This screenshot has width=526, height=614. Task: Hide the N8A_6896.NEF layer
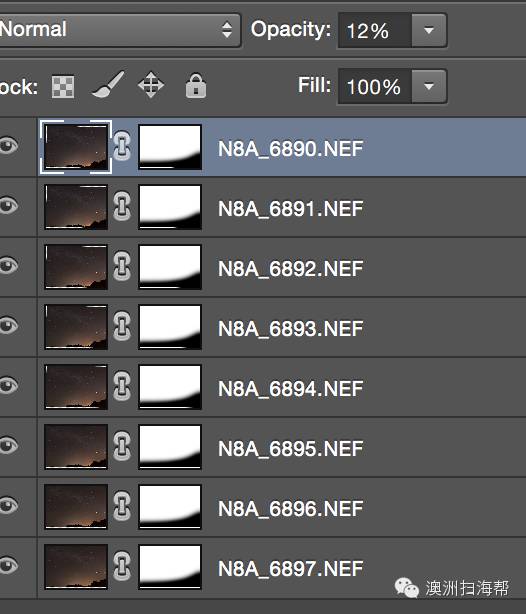coord(8,505)
